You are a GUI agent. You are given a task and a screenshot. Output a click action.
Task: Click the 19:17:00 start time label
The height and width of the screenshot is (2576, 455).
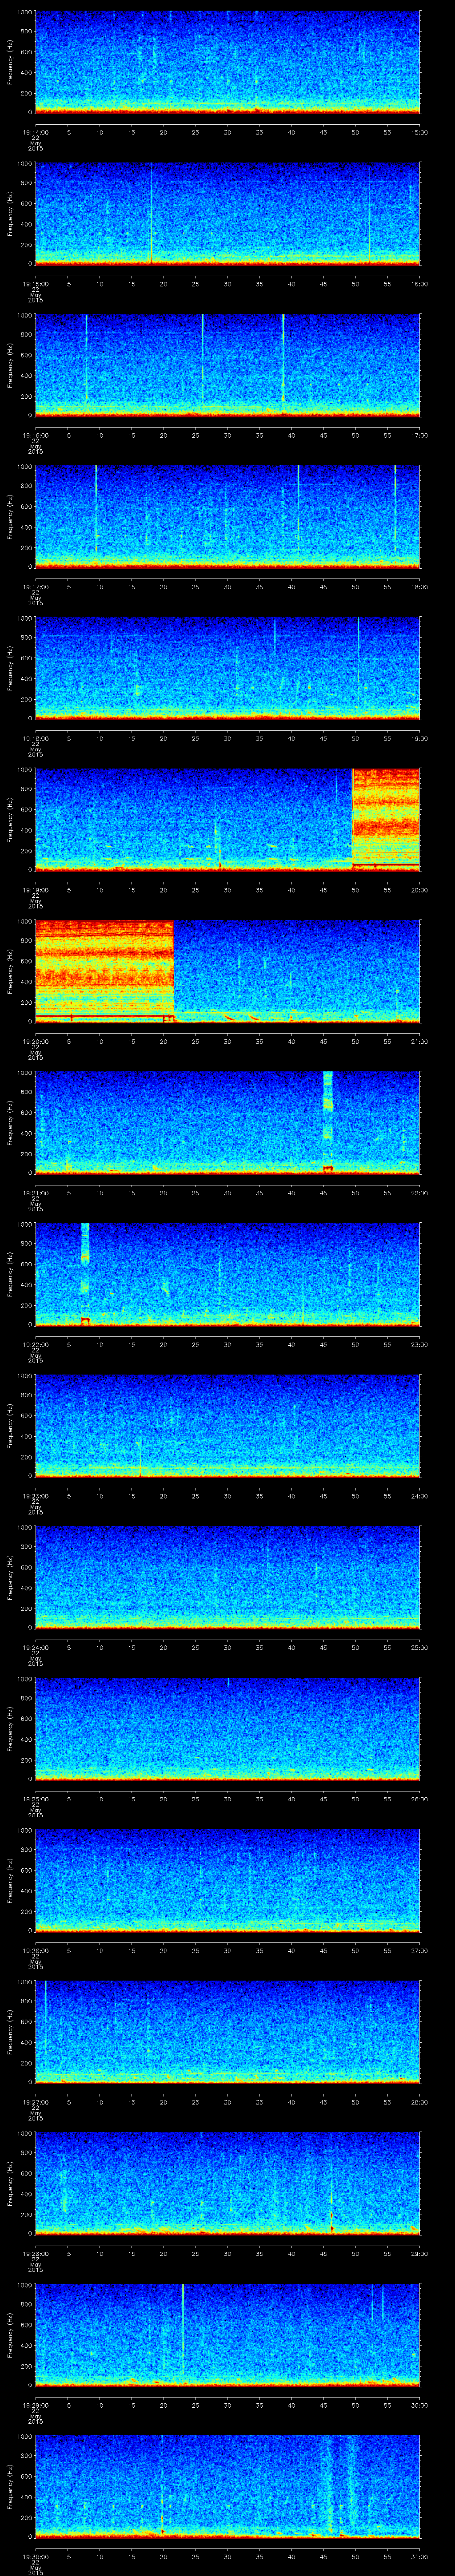(35, 587)
